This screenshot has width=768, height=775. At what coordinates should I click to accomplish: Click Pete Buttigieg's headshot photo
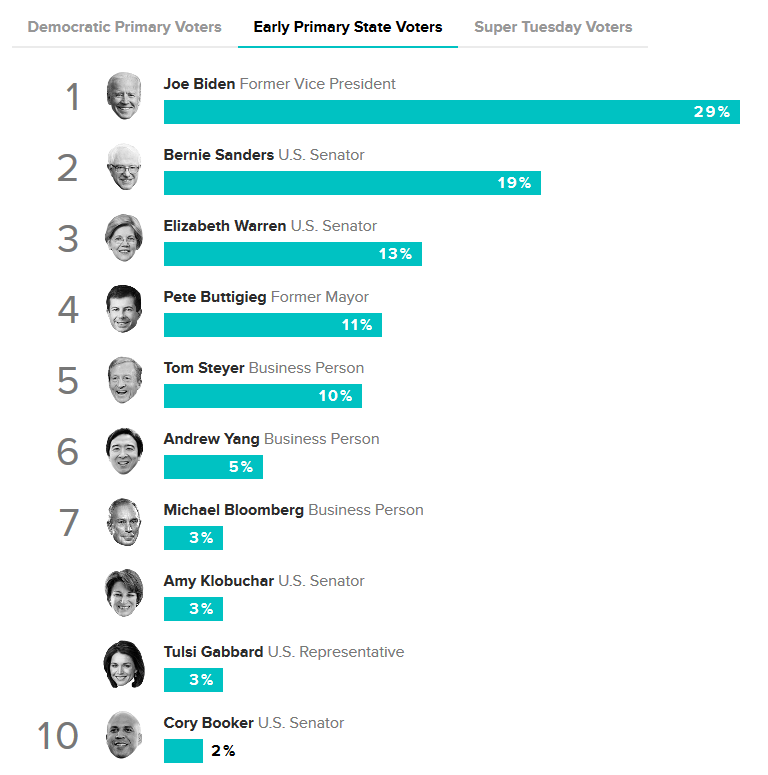tap(124, 309)
